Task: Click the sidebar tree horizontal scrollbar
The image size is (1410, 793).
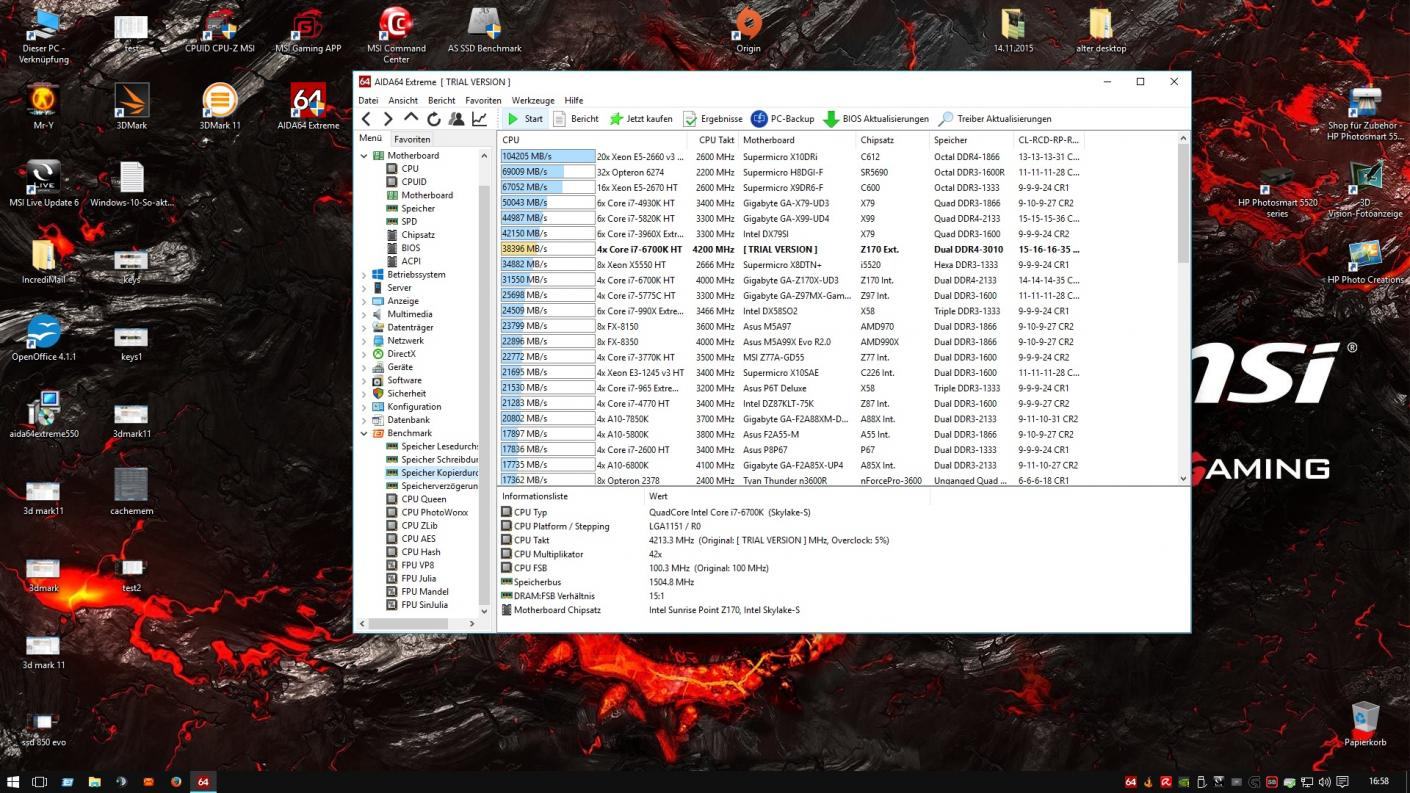Action: [418, 623]
